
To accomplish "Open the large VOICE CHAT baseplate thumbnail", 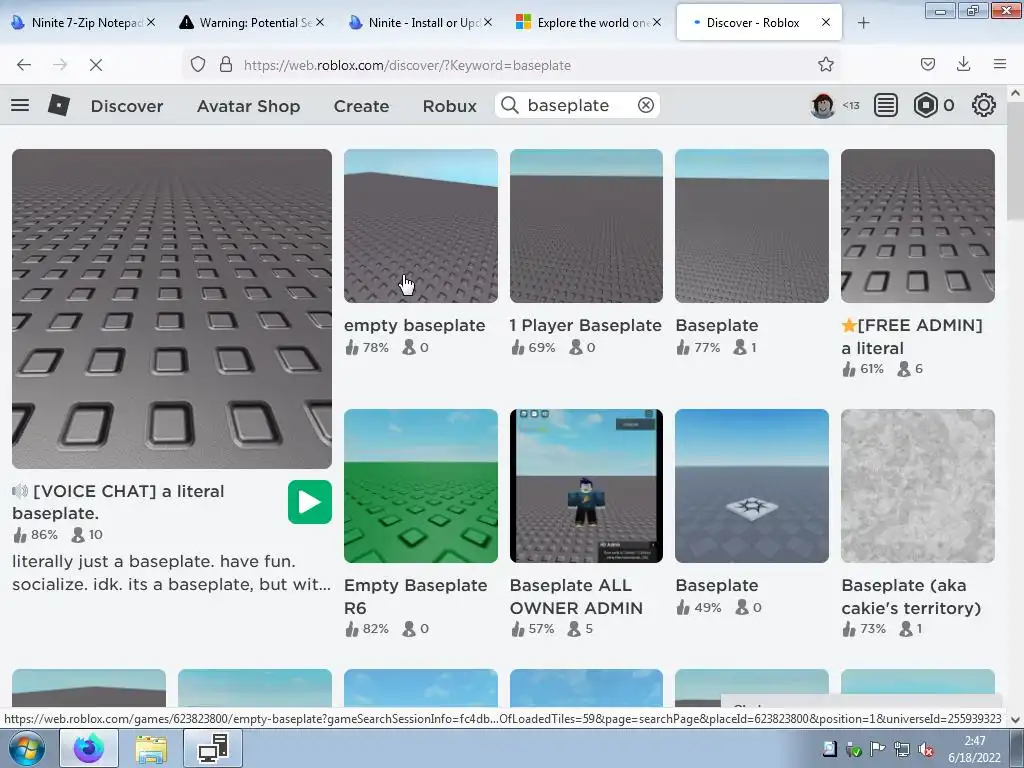I will [x=172, y=308].
